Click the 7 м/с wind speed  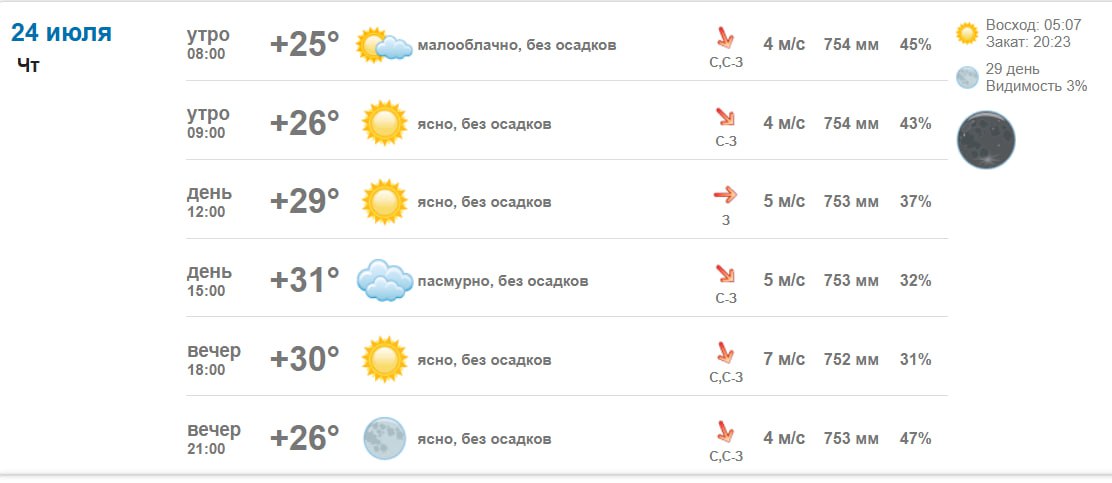coord(784,360)
